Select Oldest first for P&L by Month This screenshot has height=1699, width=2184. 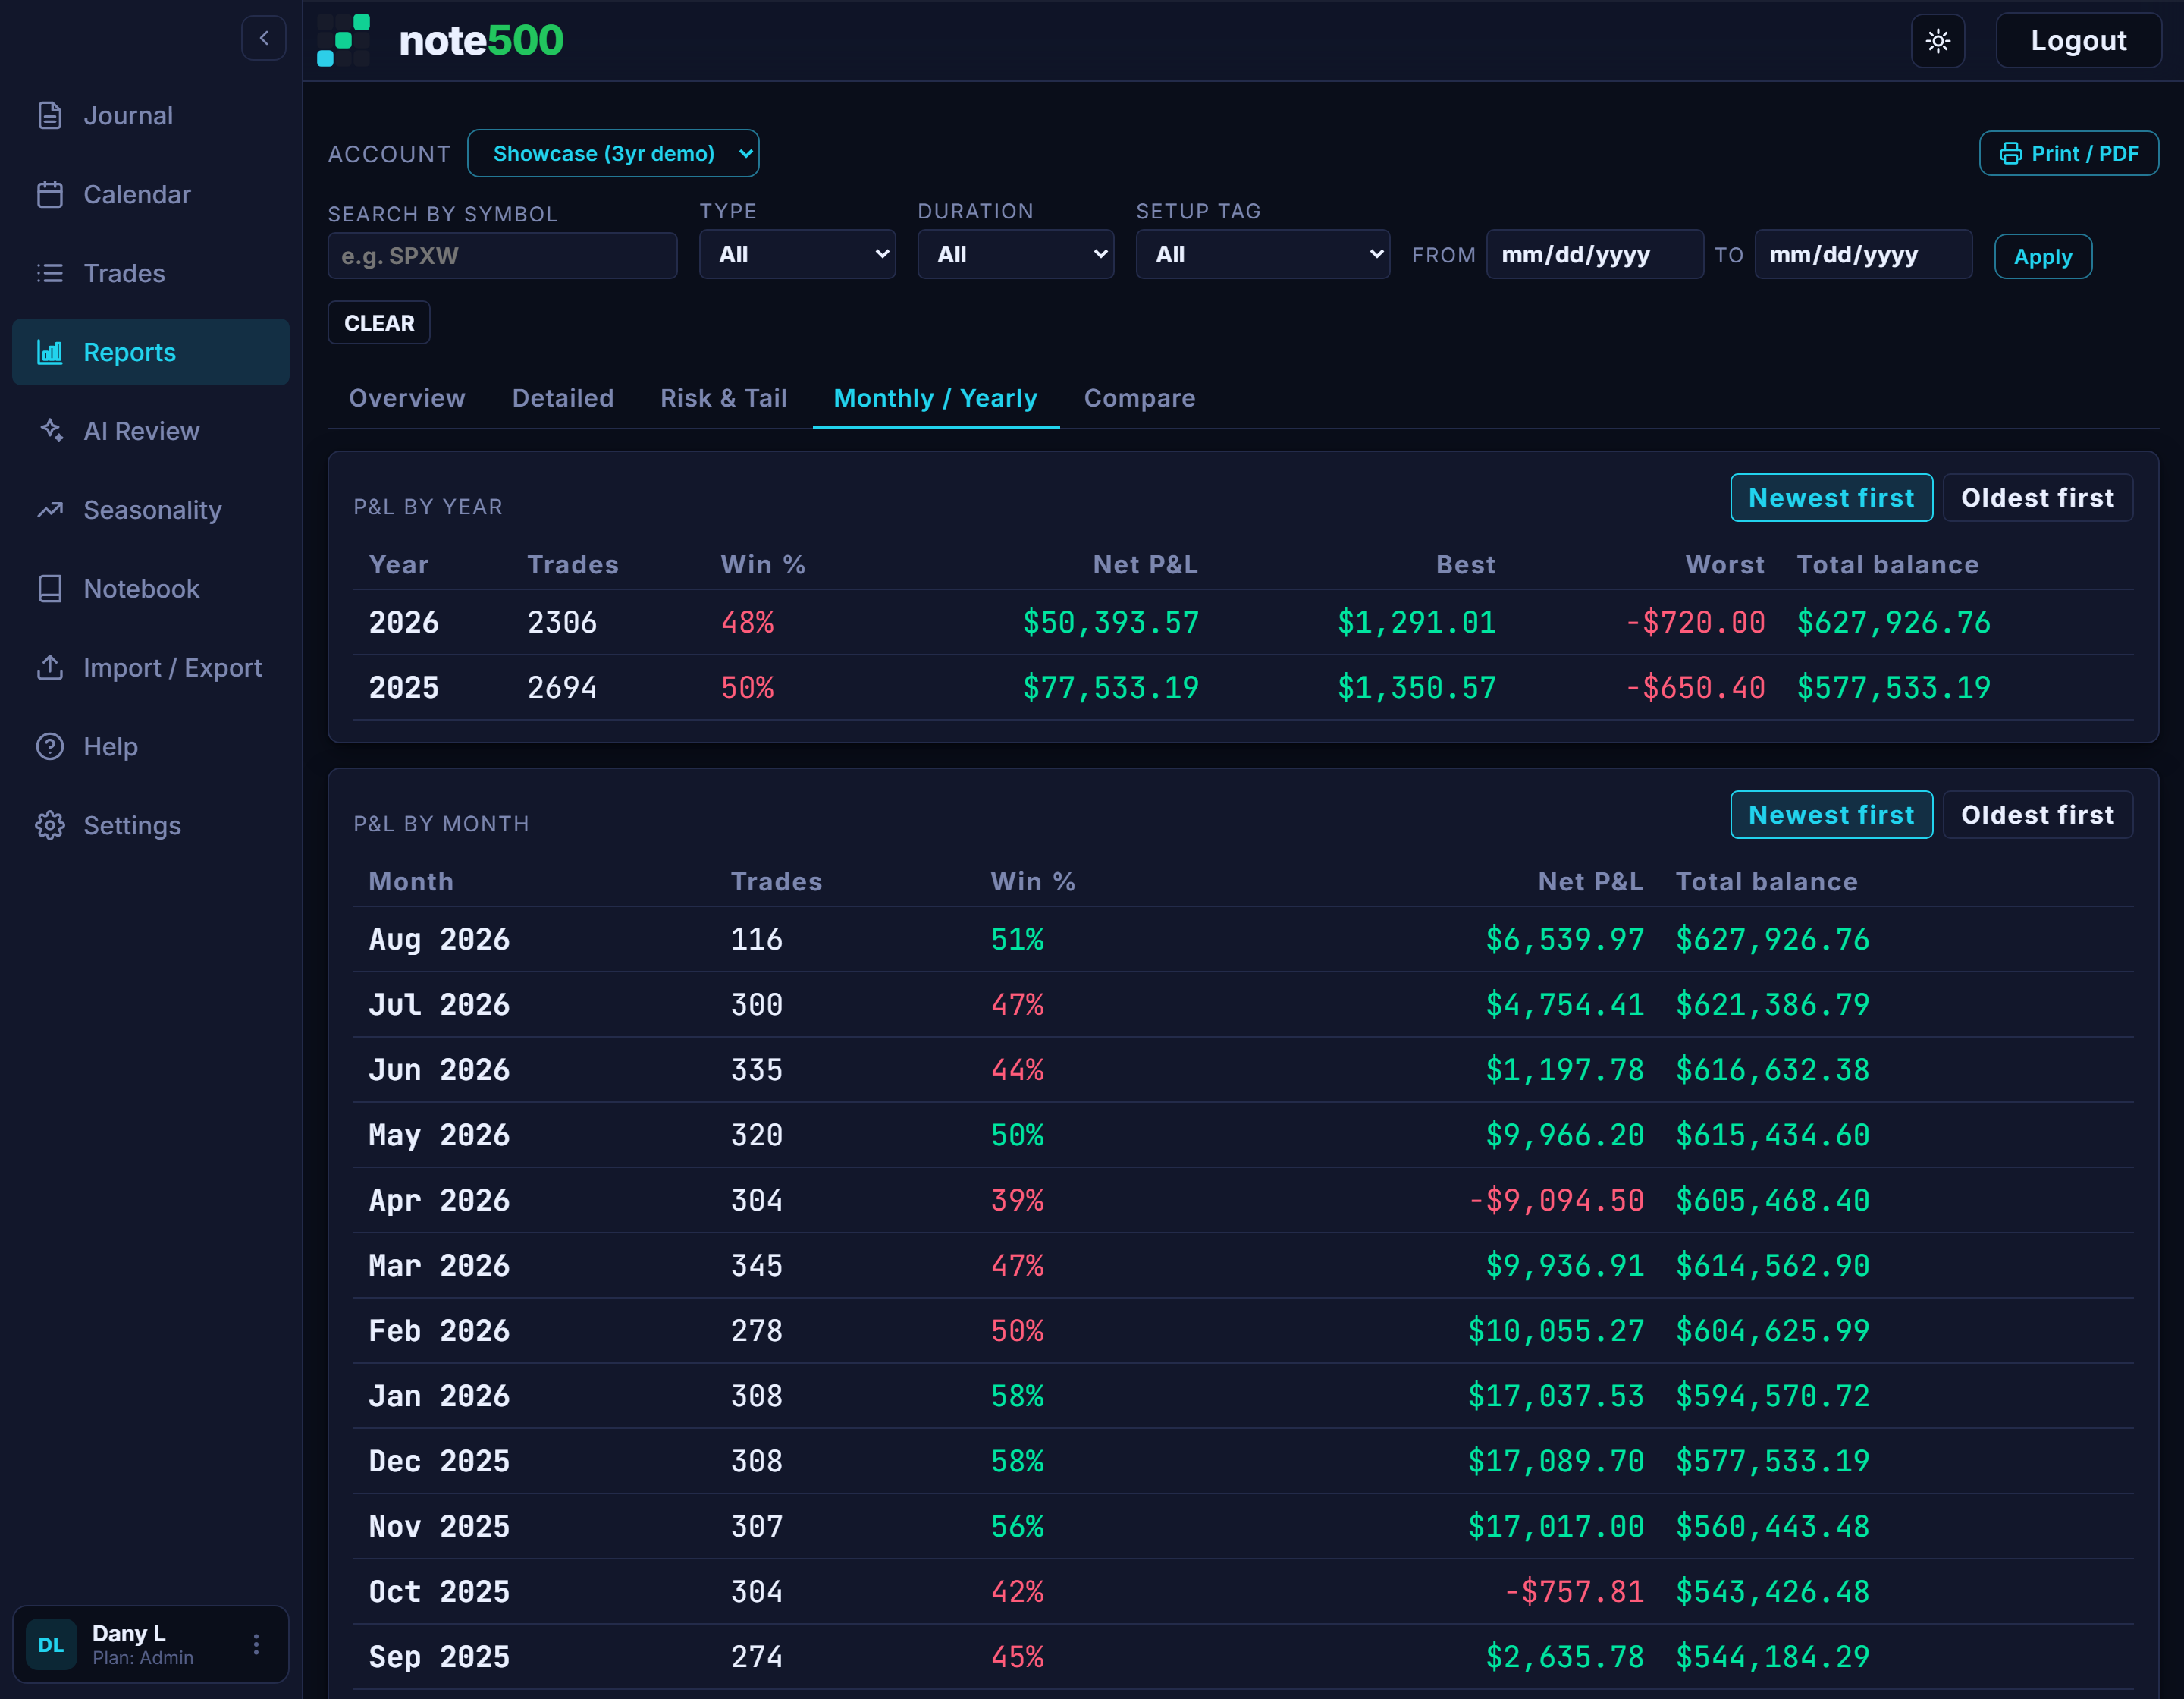tap(2037, 815)
